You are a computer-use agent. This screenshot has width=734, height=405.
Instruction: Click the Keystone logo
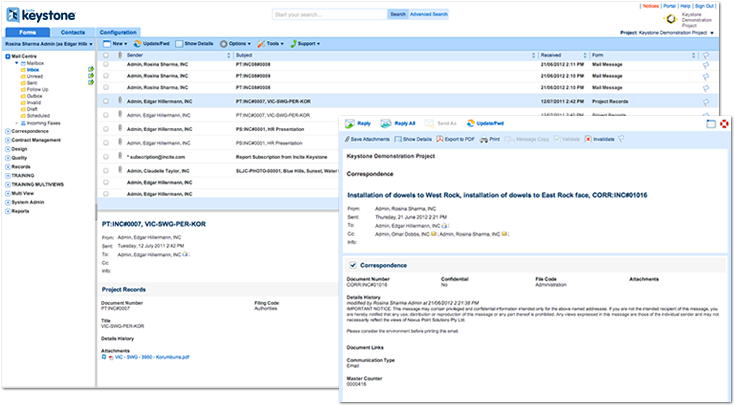(41, 15)
